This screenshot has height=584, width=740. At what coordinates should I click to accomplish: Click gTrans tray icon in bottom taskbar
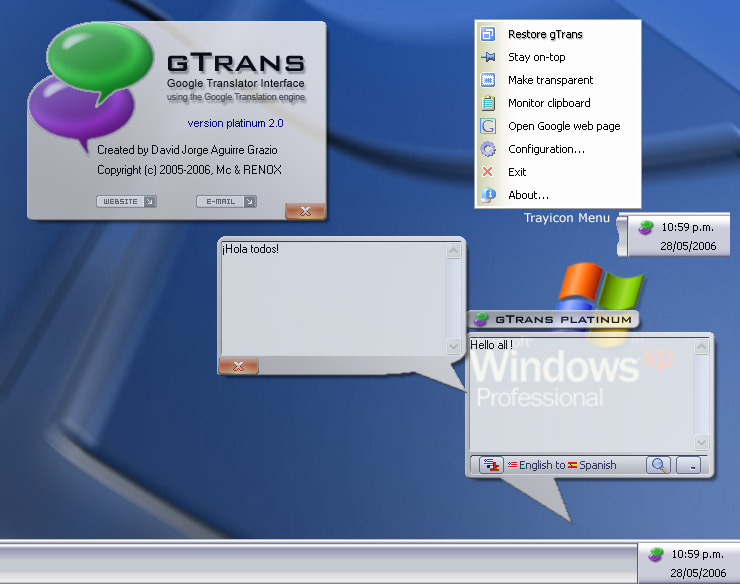[656, 554]
